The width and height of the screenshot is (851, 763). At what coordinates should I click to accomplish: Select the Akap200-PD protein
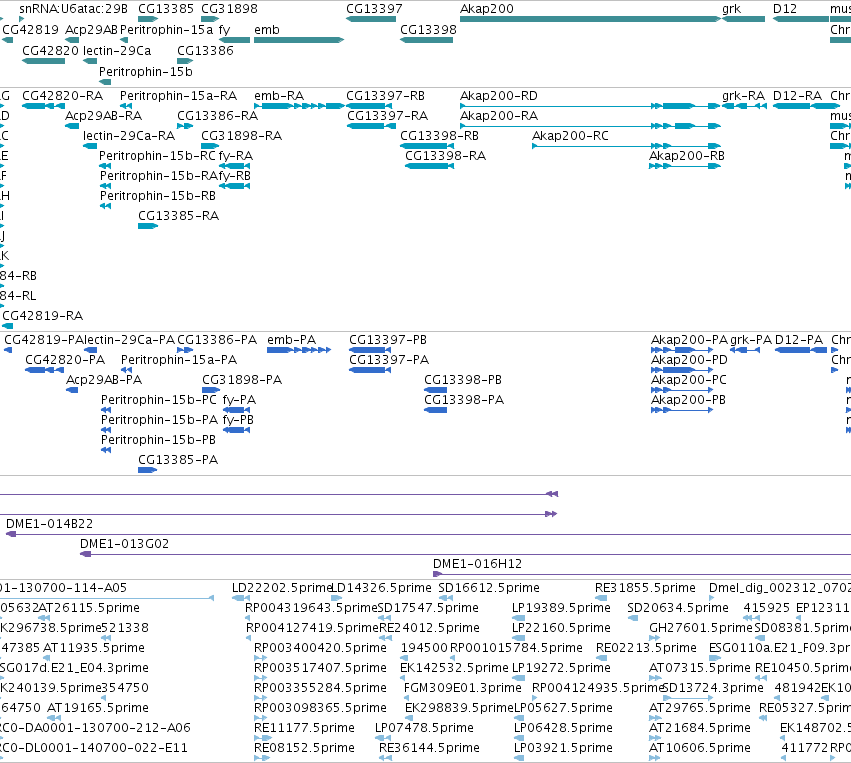pos(682,370)
